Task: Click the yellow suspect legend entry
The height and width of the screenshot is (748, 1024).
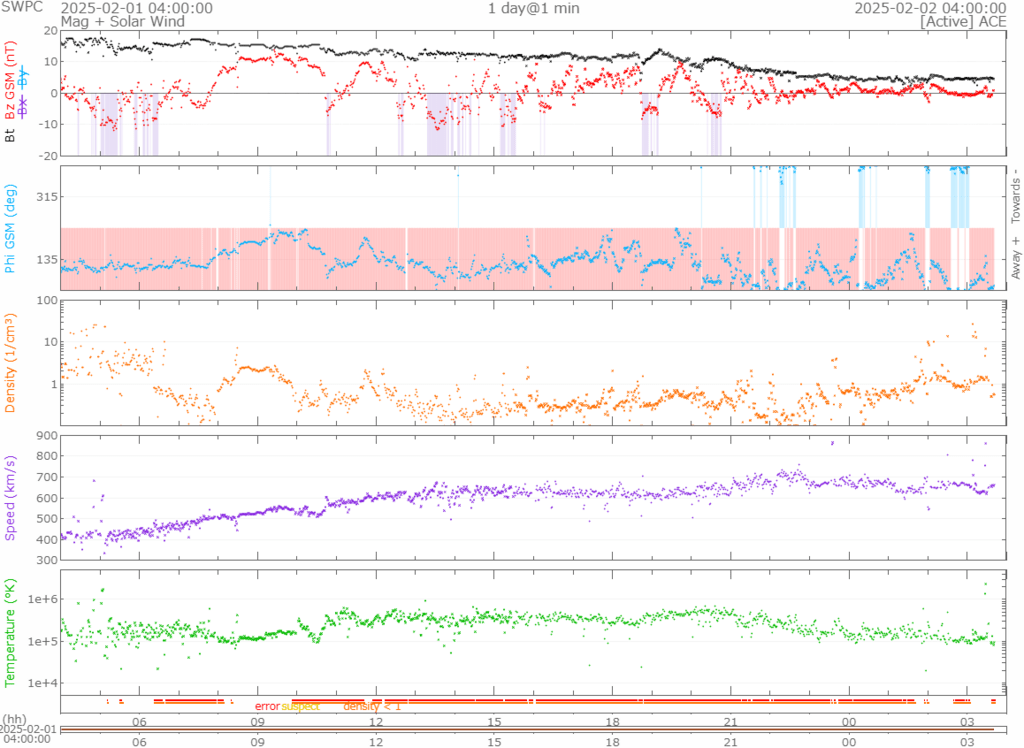Action: (x=300, y=707)
